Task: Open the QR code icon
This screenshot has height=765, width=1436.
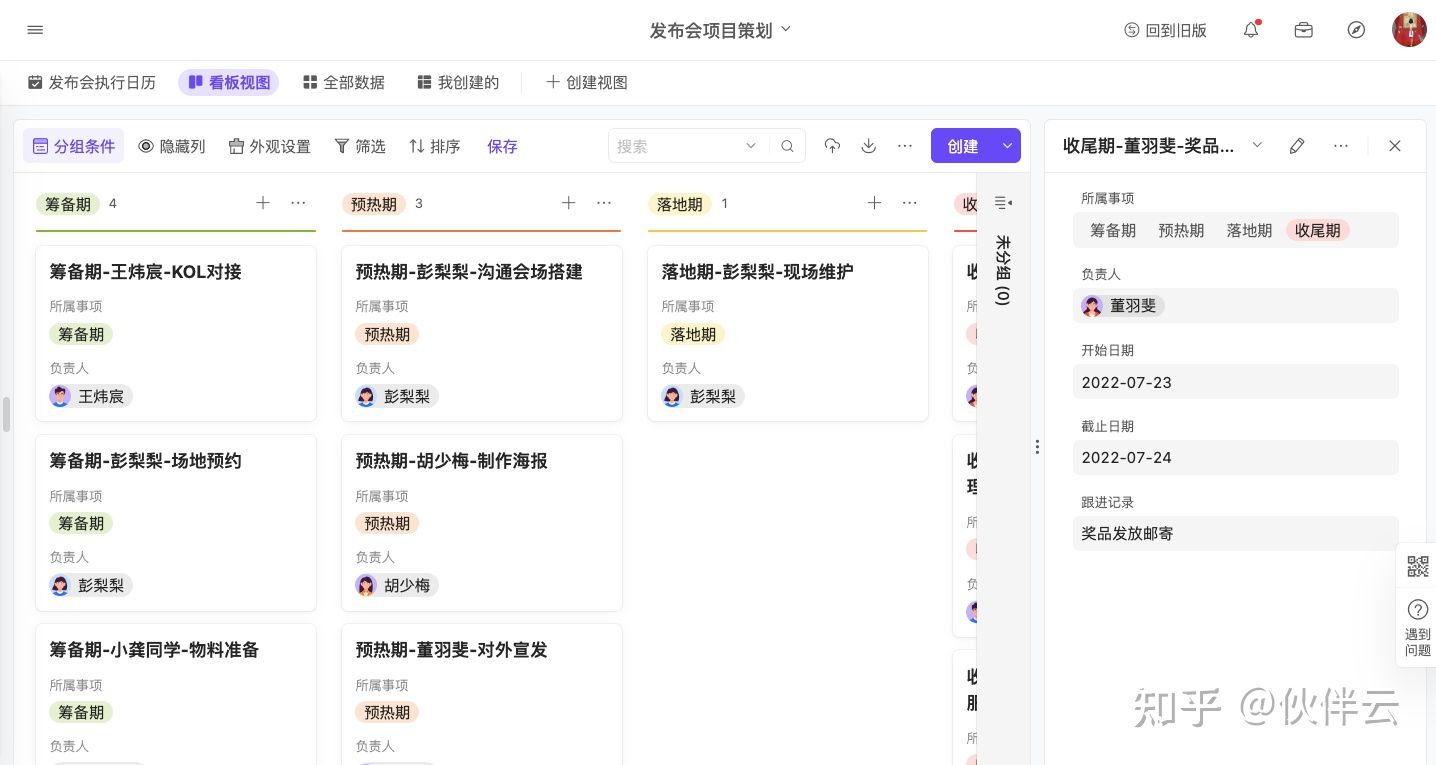Action: click(1417, 567)
